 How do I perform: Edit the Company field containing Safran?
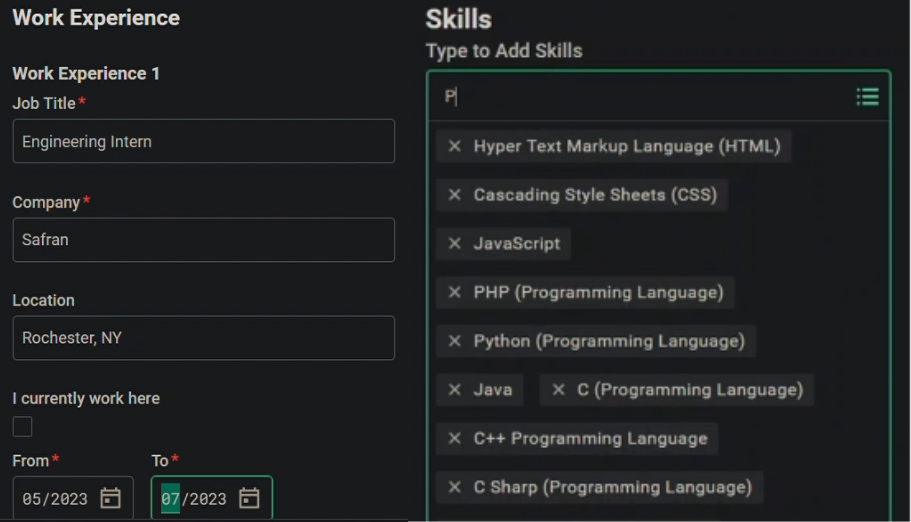coord(203,239)
